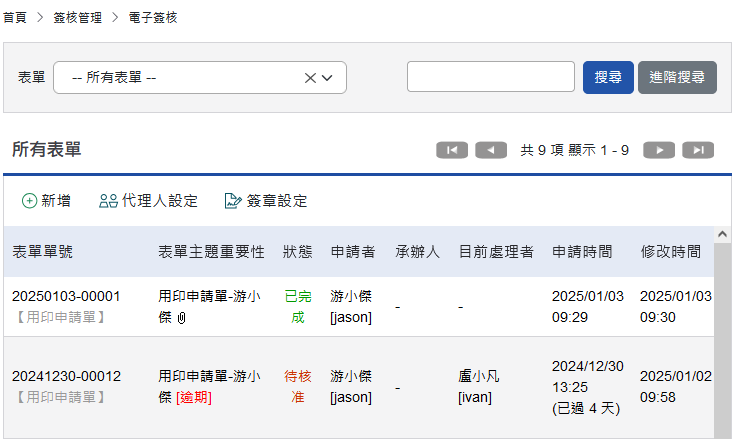Click application time 2025/01/03 09:29
The height and width of the screenshot is (439, 735).
tap(588, 307)
